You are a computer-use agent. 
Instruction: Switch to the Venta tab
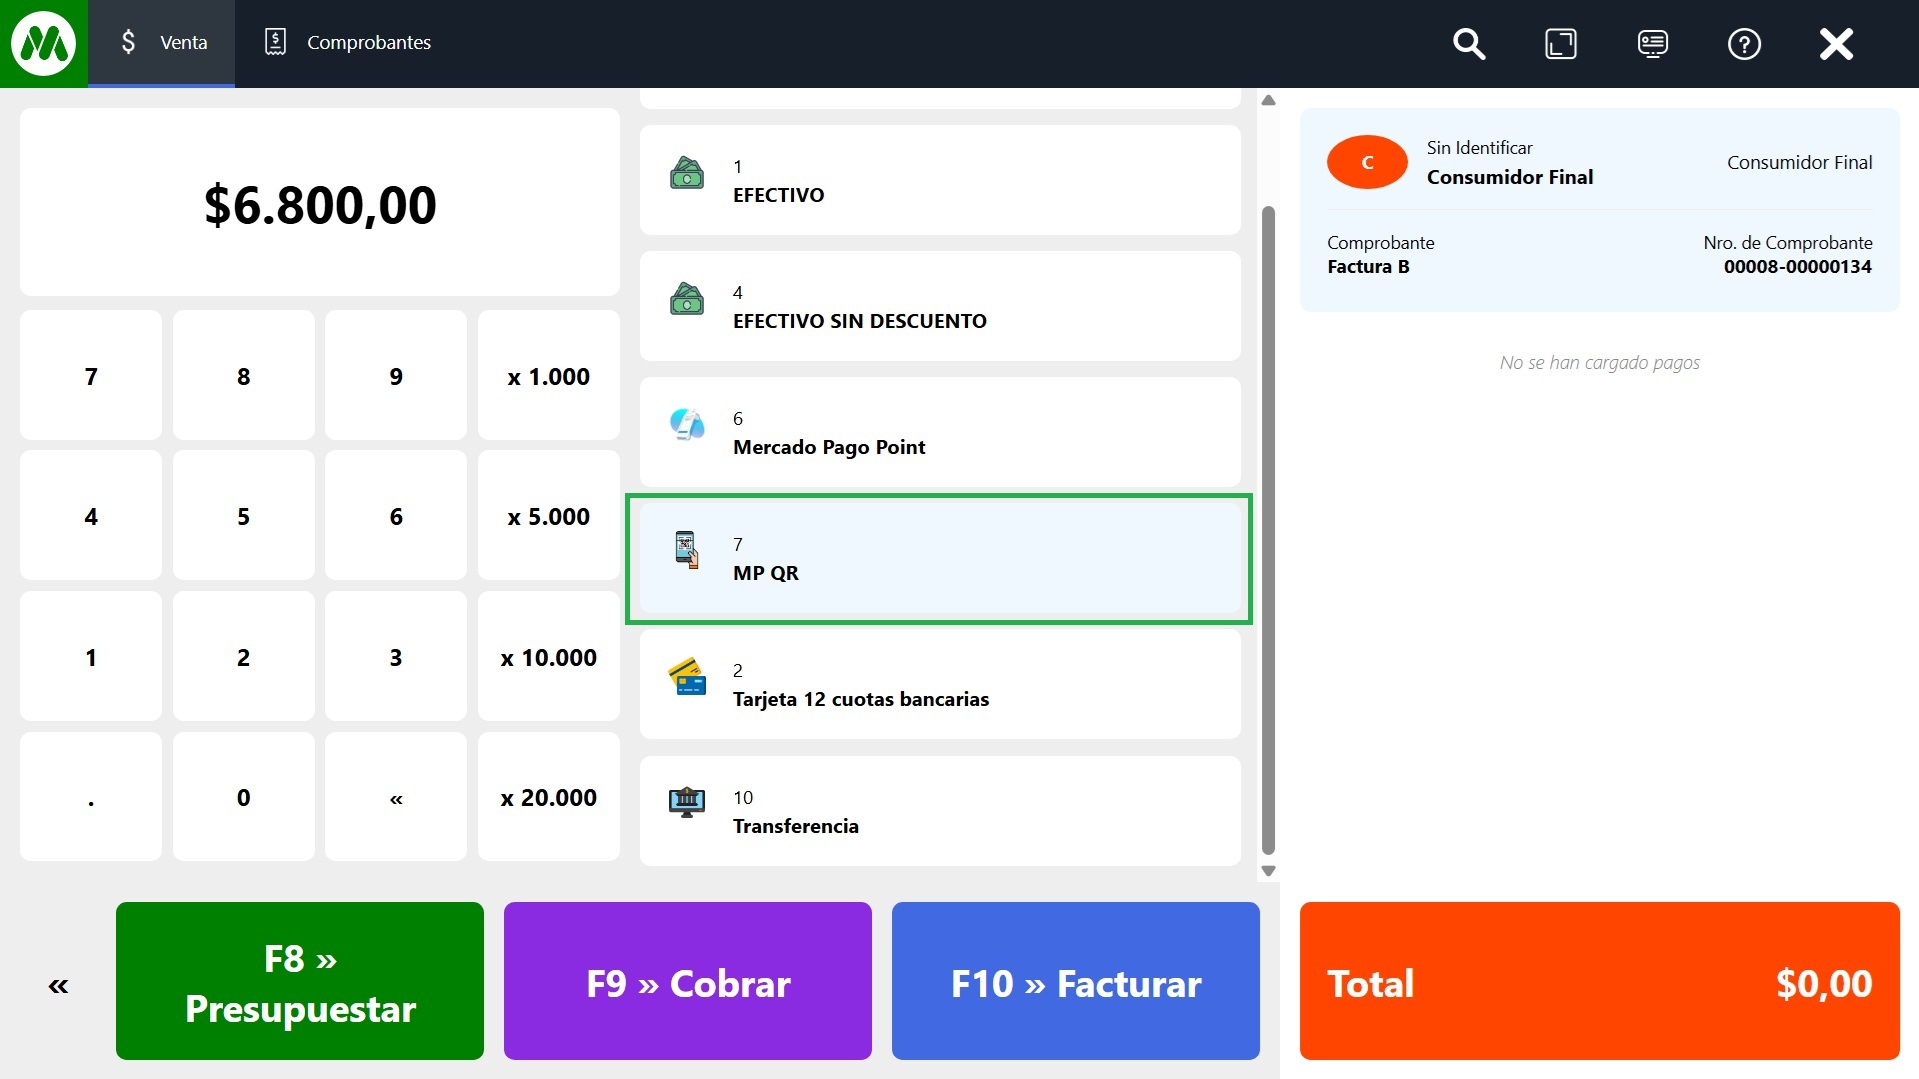pos(162,43)
